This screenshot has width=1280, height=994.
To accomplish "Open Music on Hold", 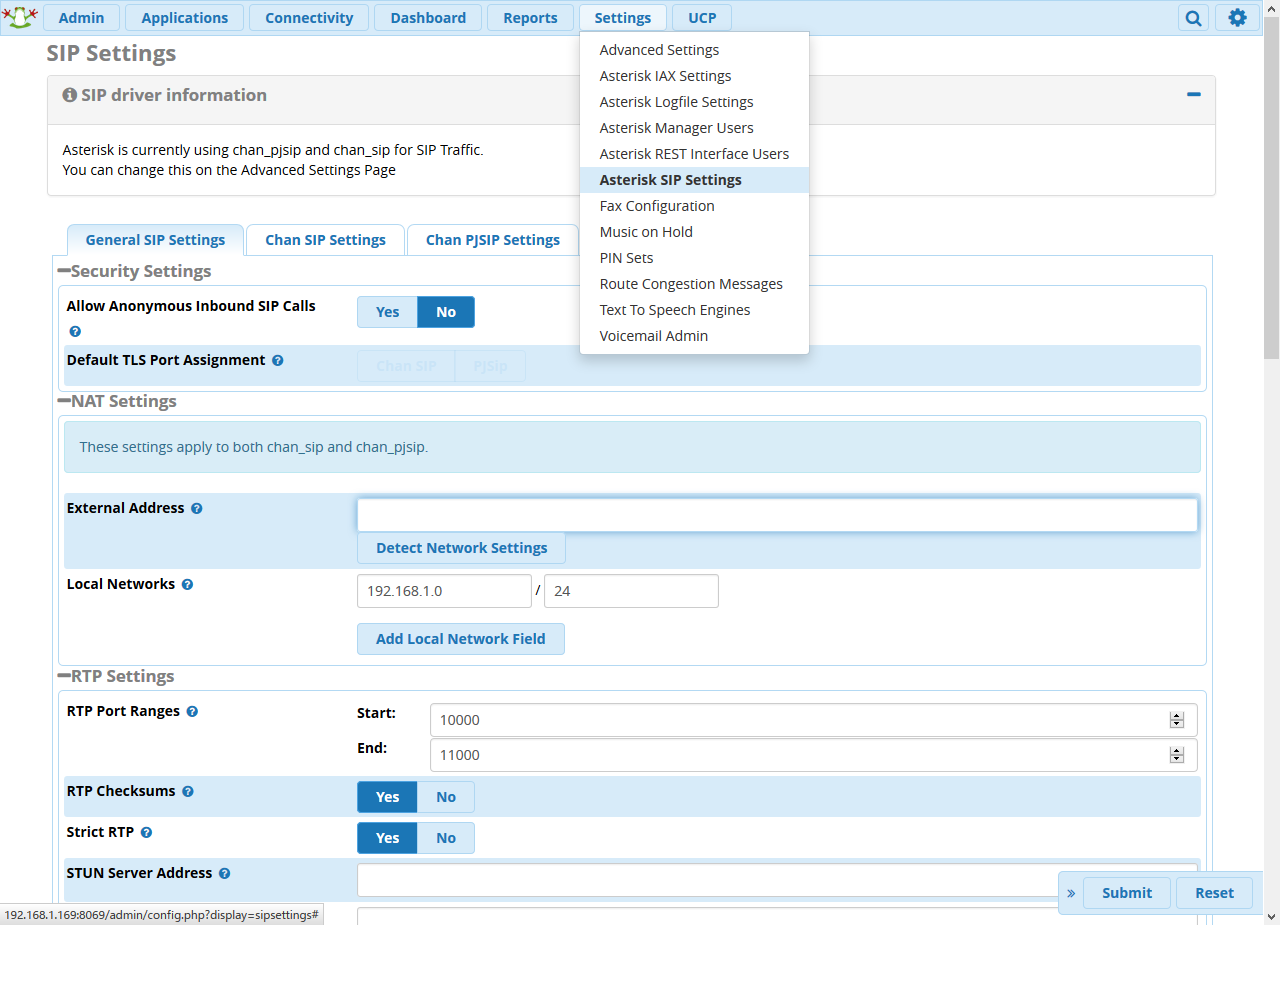I will 694,232.
